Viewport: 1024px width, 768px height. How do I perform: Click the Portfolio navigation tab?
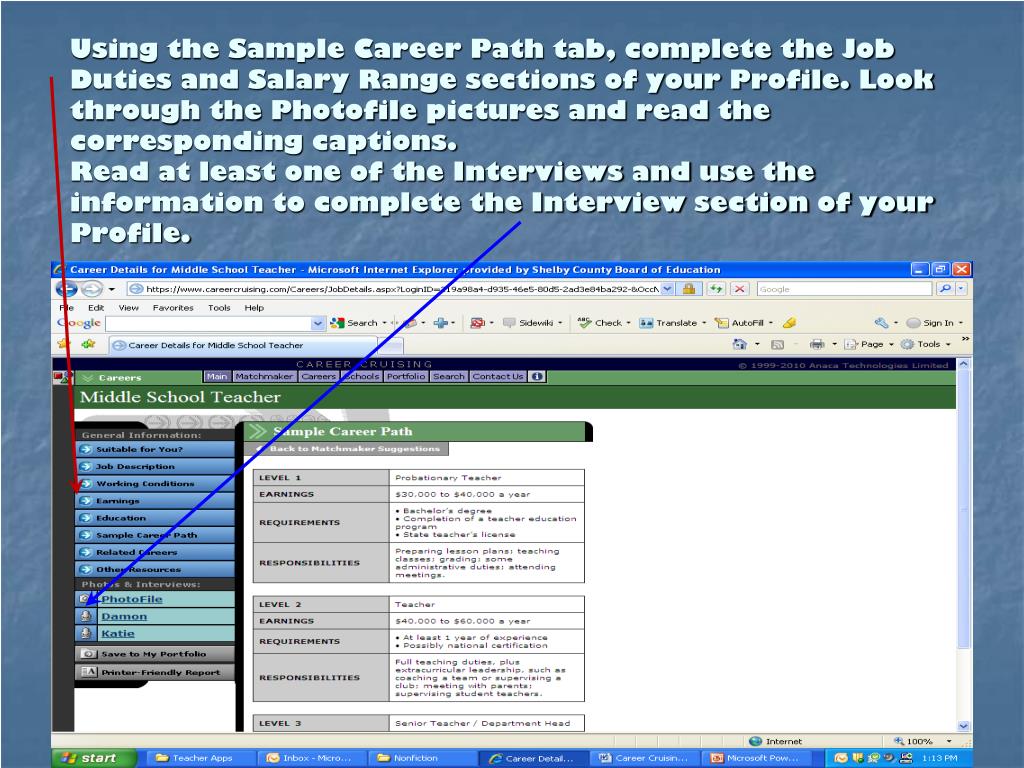[x=406, y=376]
